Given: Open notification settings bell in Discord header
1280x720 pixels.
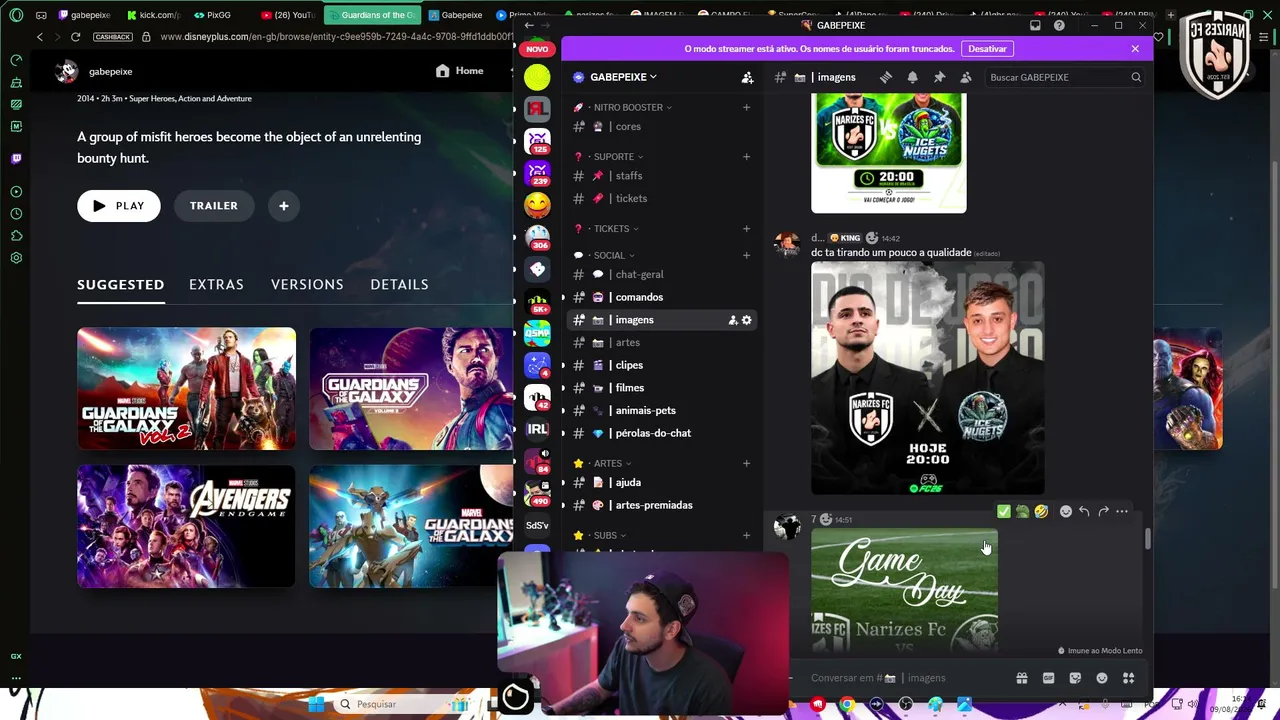Looking at the screenshot, I should pyautogui.click(x=912, y=77).
